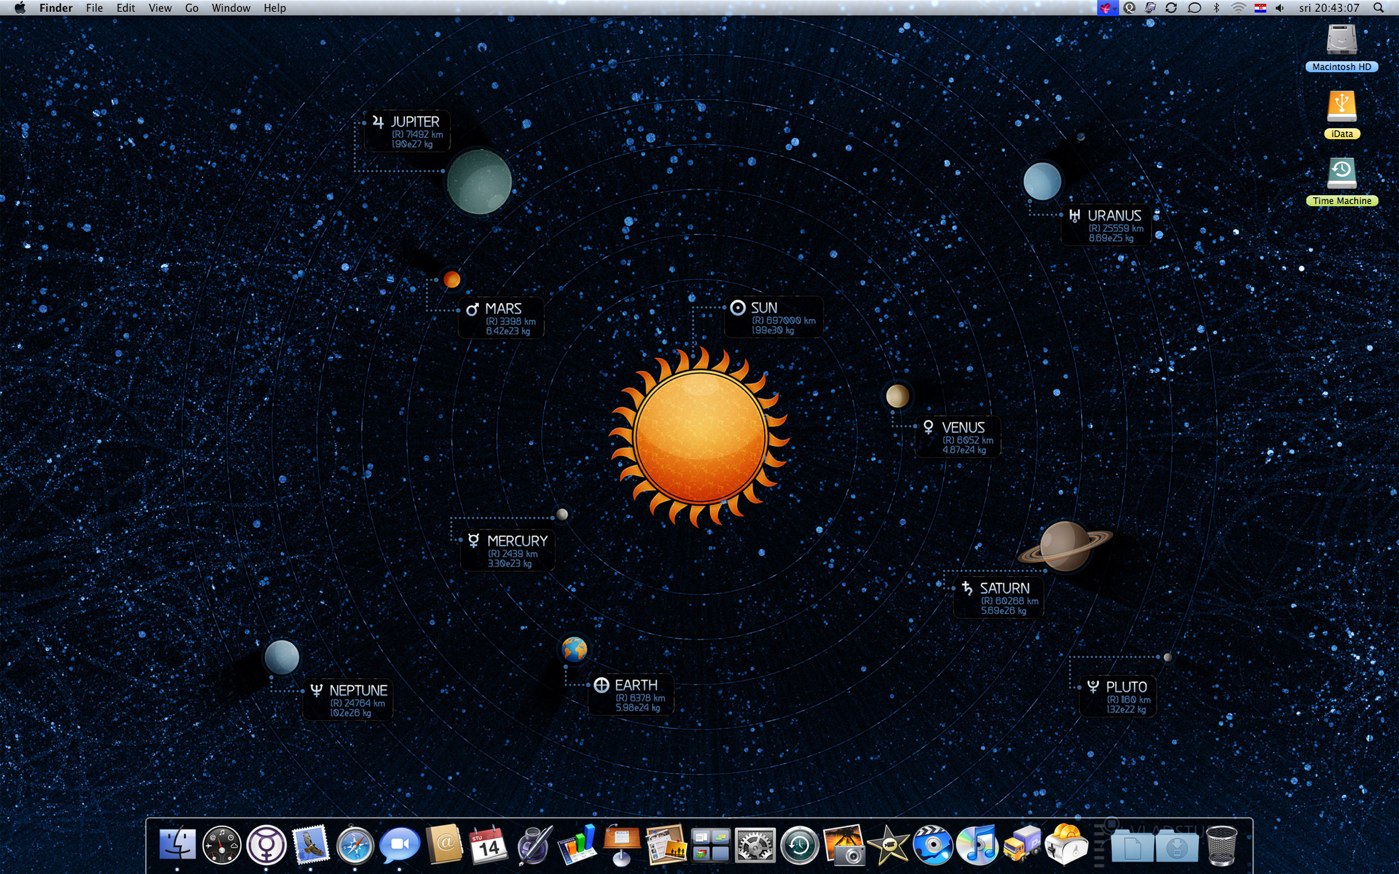Viewport: 1399px width, 874px height.
Task: Open the Downloads stack in dock
Action: coord(1177,848)
